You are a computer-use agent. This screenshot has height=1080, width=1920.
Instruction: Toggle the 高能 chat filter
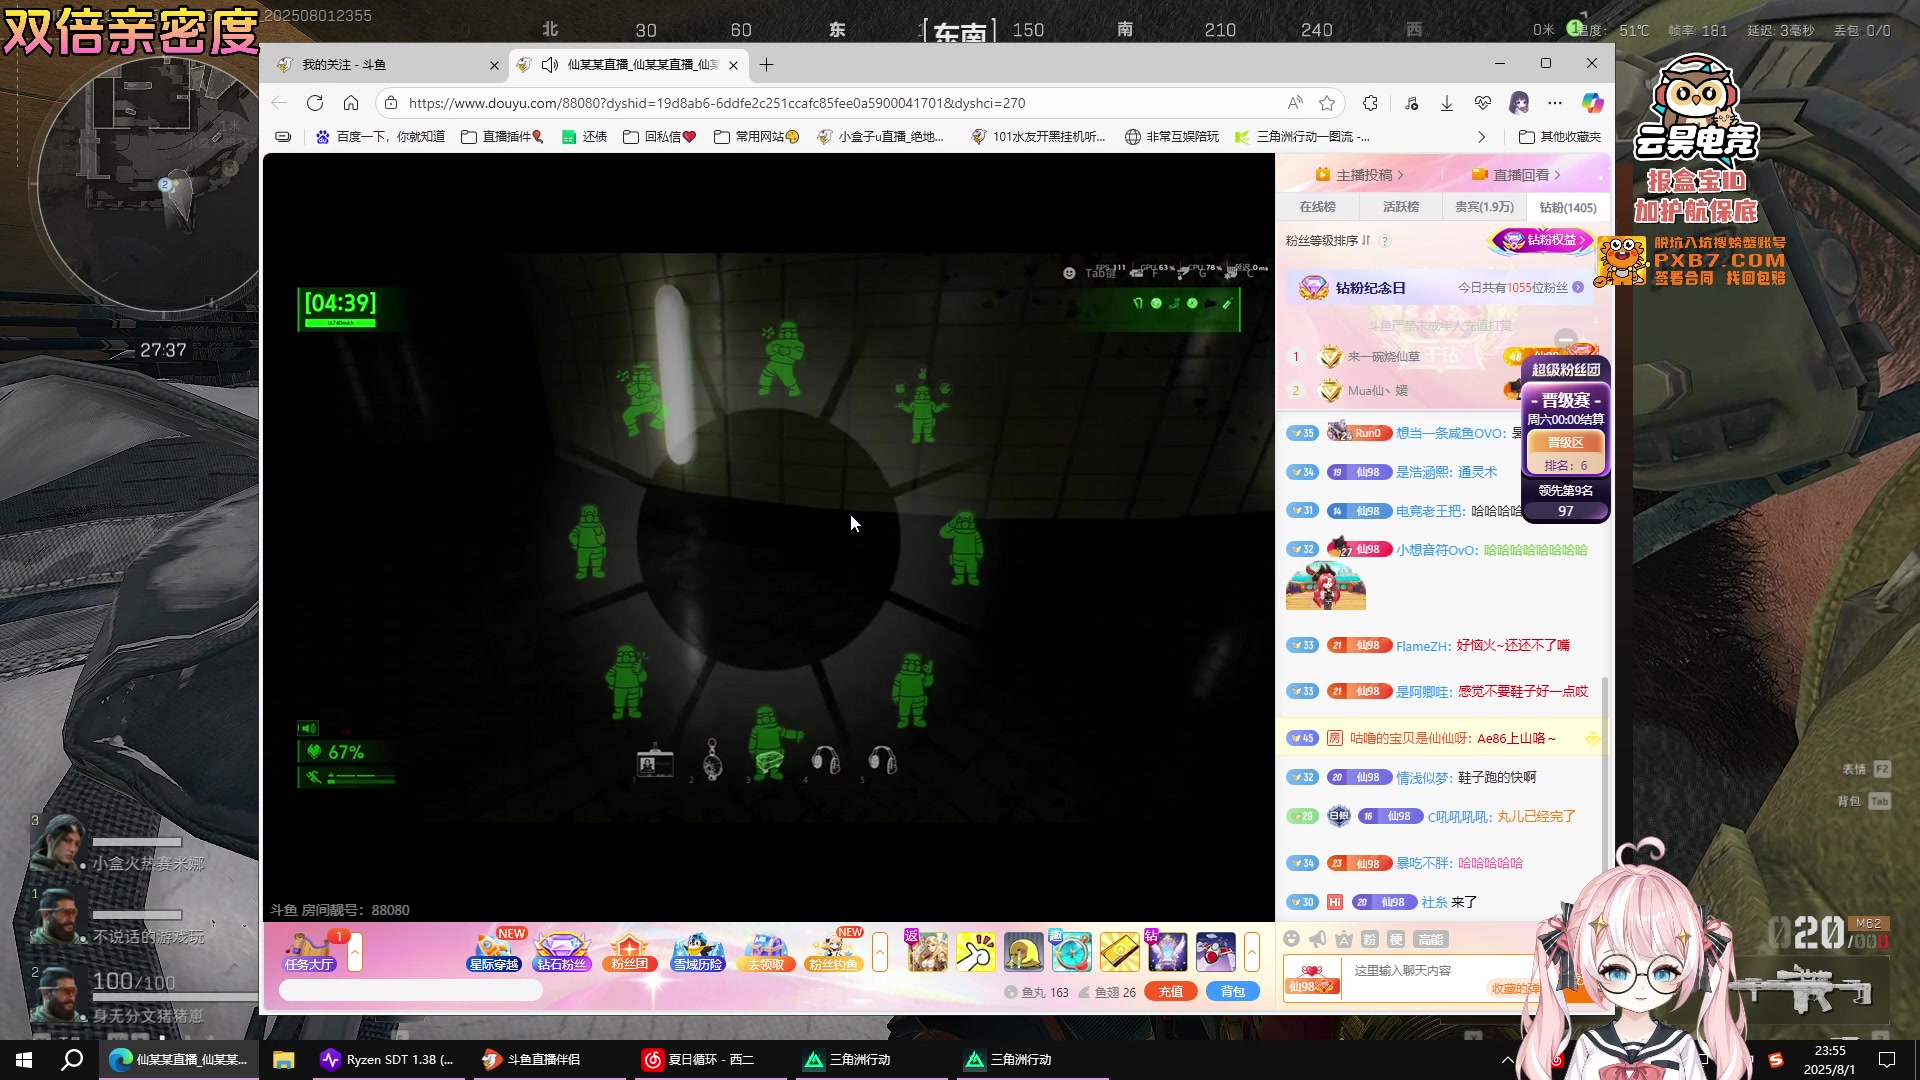[x=1431, y=939]
